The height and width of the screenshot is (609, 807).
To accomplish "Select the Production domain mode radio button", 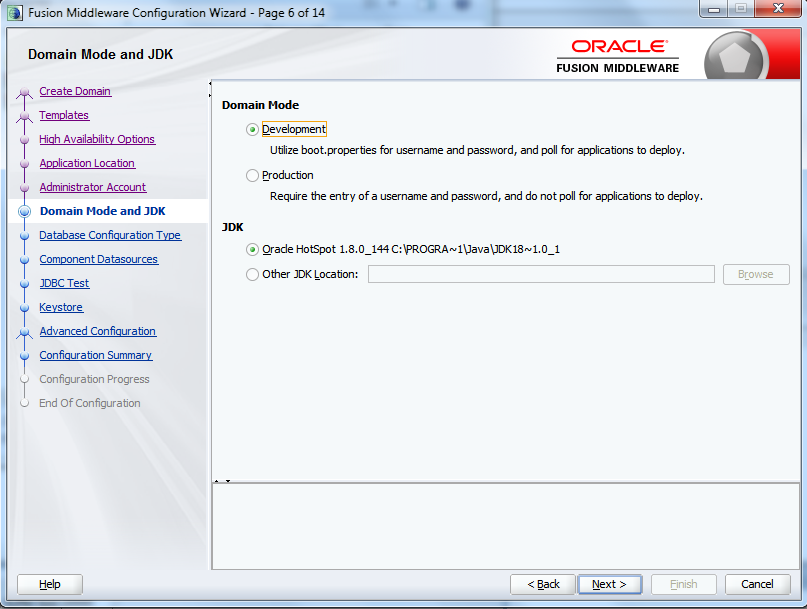I will coord(252,176).
